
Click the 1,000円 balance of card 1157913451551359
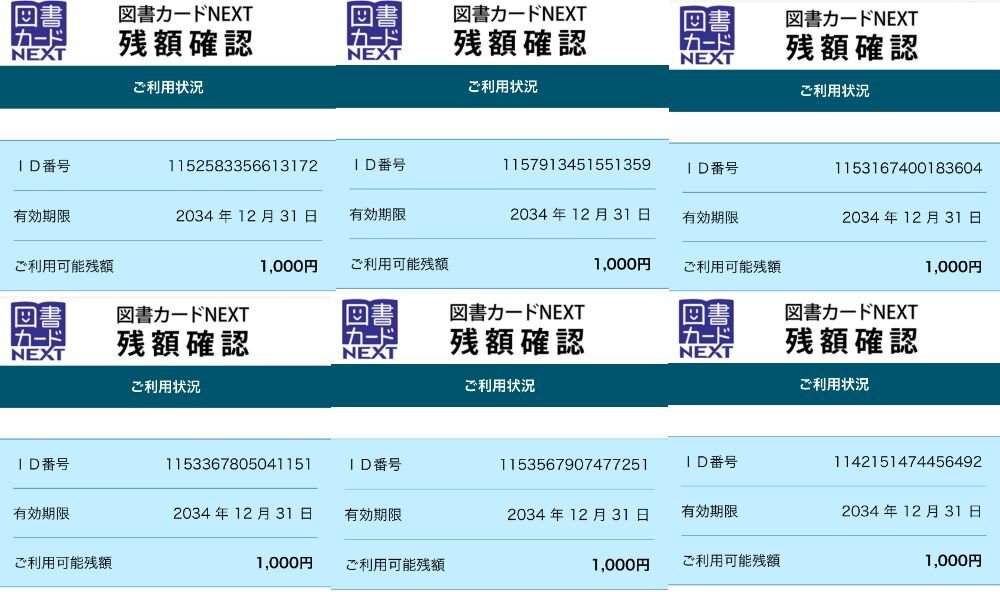(x=622, y=265)
